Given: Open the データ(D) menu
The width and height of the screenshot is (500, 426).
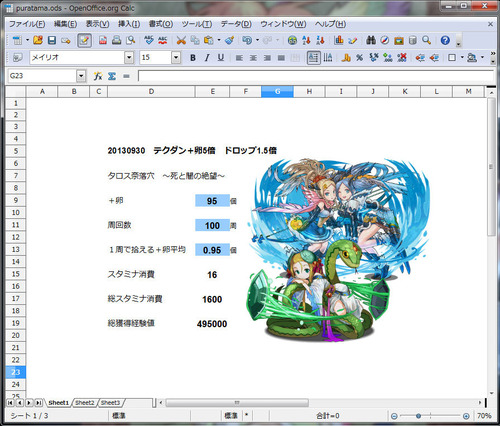Looking at the screenshot, I should click(236, 24).
